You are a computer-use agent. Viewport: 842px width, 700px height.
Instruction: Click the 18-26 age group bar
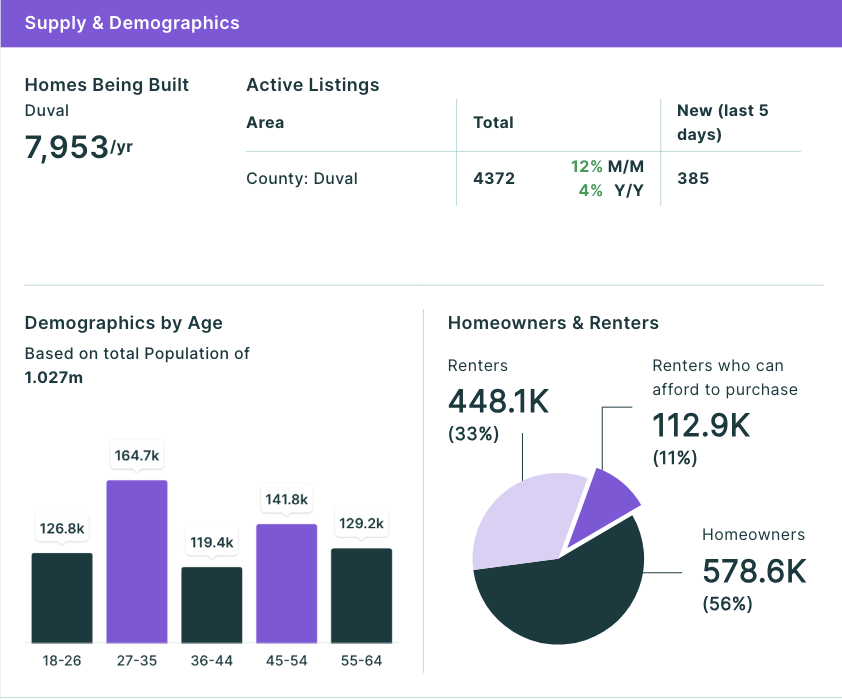(x=62, y=598)
